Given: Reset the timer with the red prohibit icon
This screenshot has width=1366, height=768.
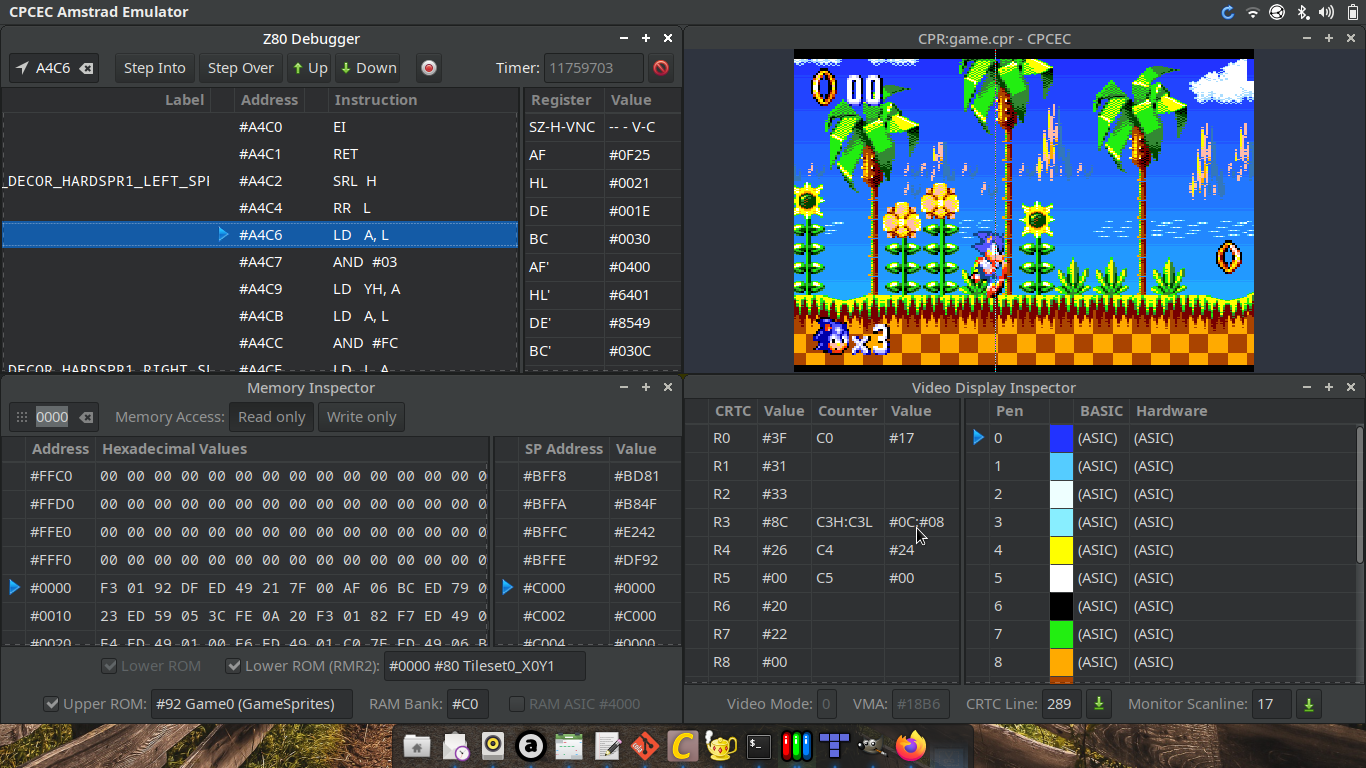Looking at the screenshot, I should [x=660, y=68].
